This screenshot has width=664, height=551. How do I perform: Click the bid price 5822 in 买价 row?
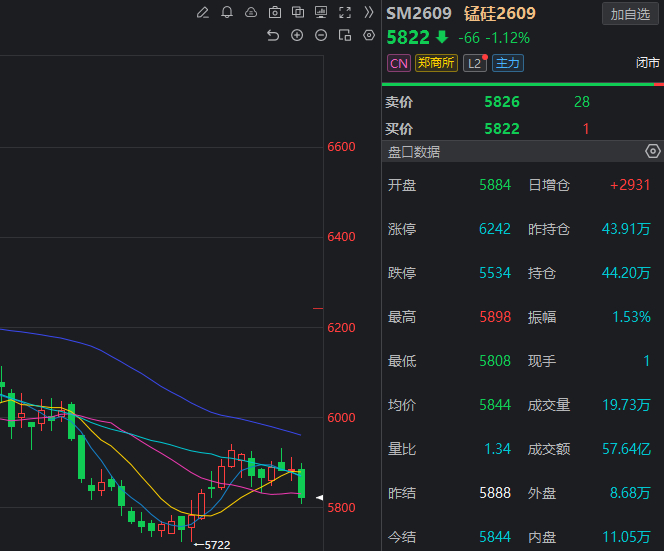click(502, 129)
